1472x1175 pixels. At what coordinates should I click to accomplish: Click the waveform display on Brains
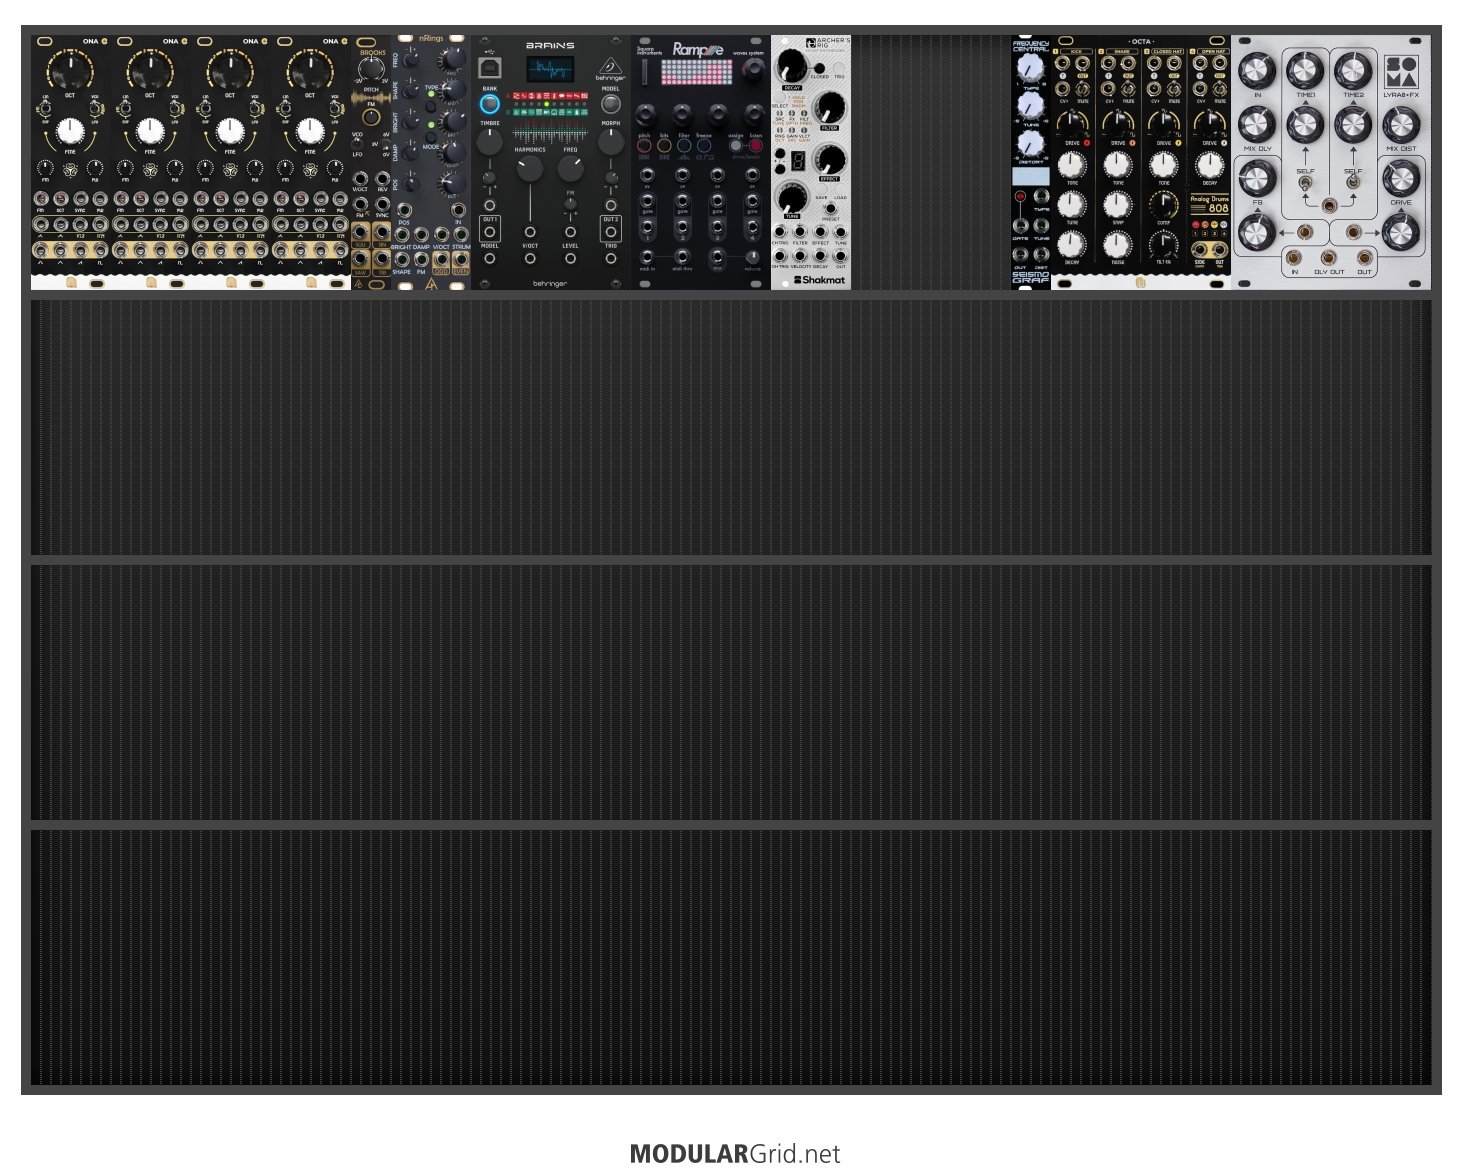click(x=550, y=69)
